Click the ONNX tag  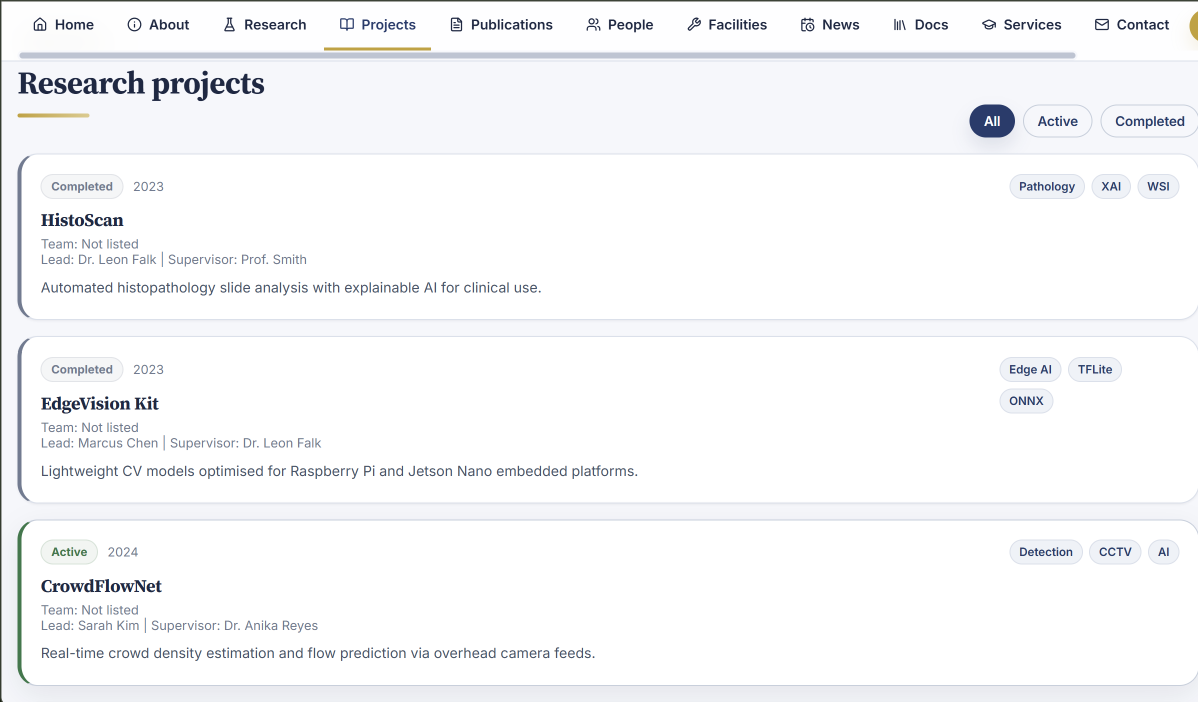[1026, 401]
